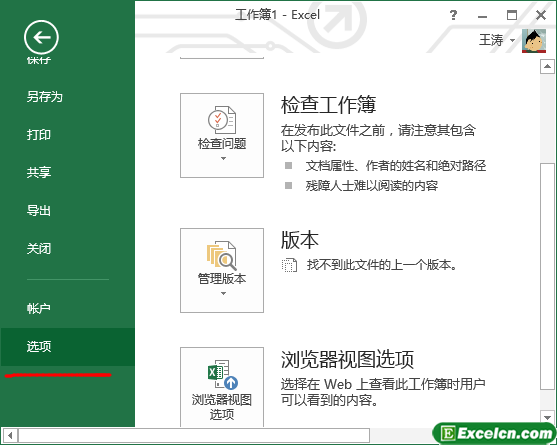Click text 文档属性、作者的姓名和绝对路径

[396, 166]
